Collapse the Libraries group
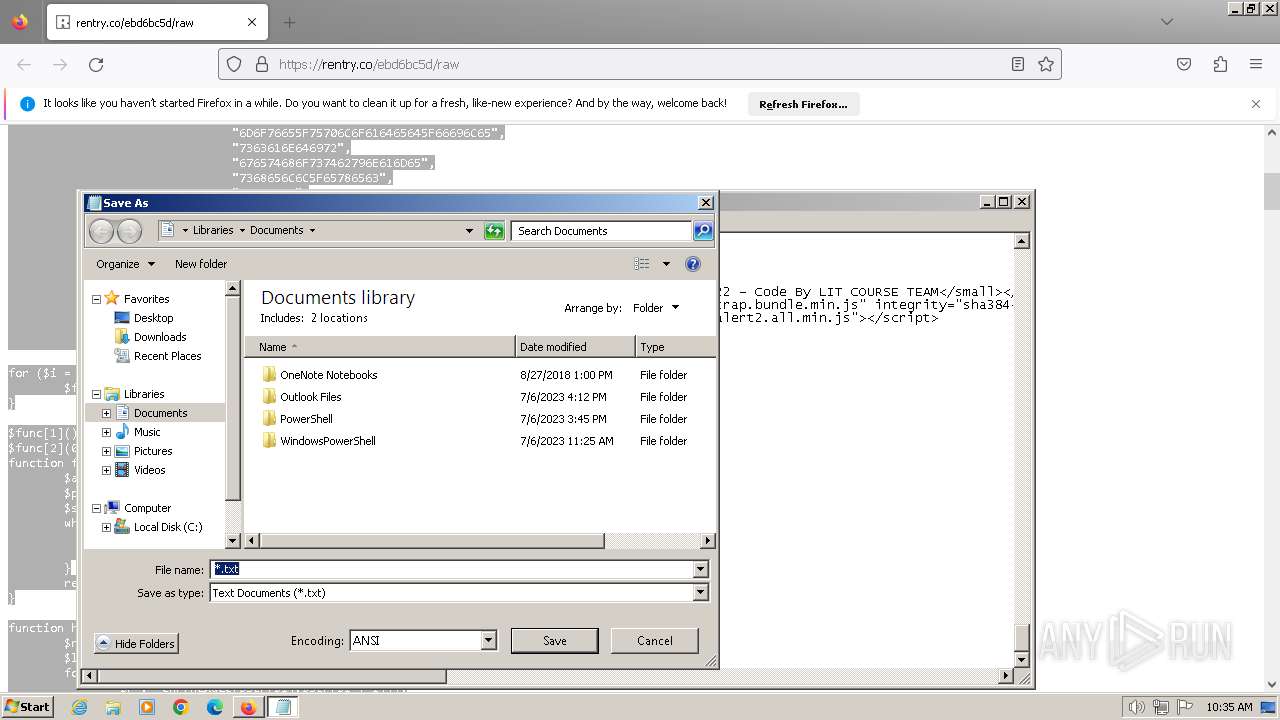Image resolution: width=1280 pixels, height=720 pixels. click(97, 394)
